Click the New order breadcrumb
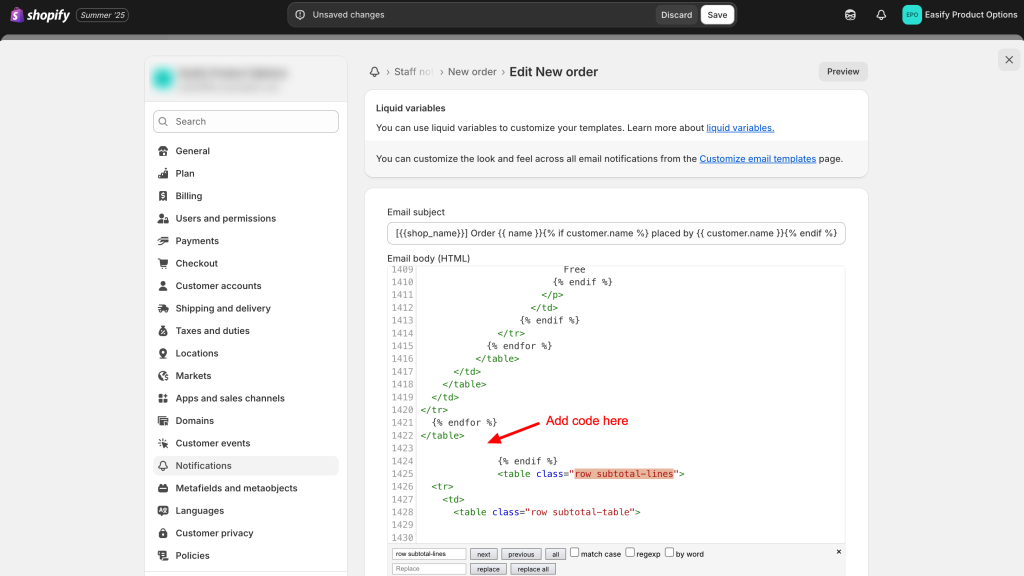 pos(472,72)
